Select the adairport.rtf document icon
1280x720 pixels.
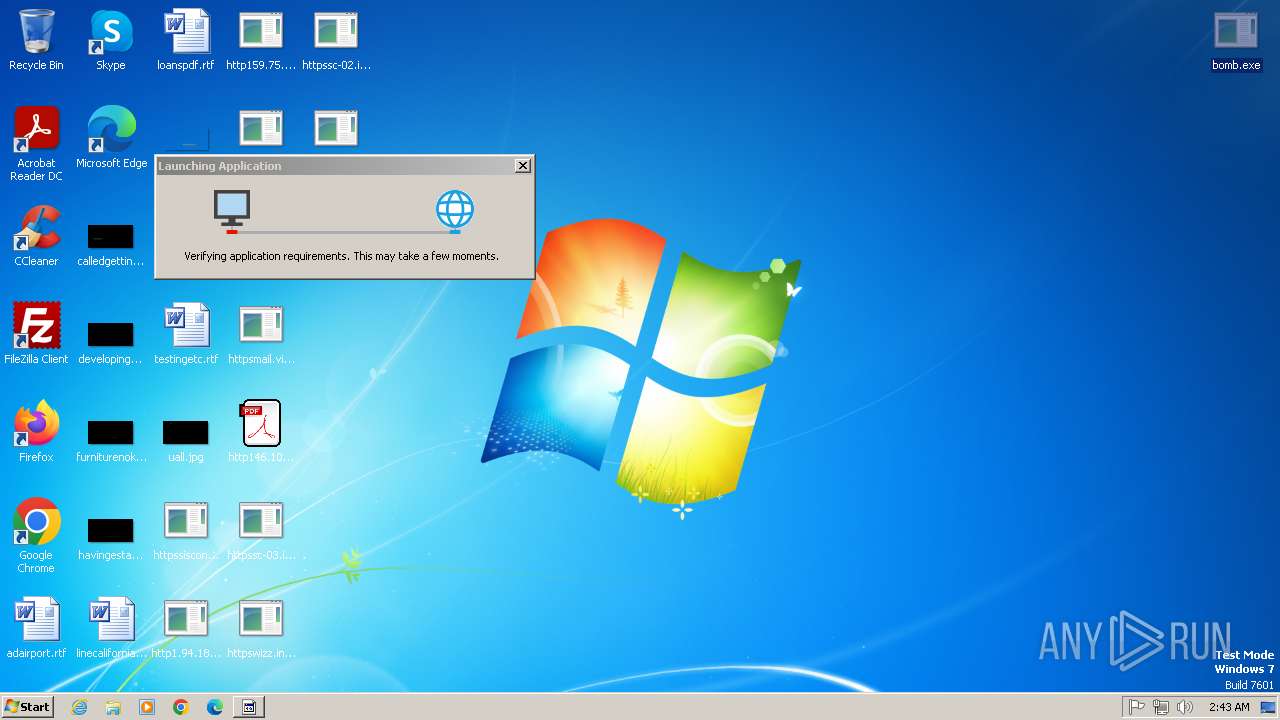[36, 628]
